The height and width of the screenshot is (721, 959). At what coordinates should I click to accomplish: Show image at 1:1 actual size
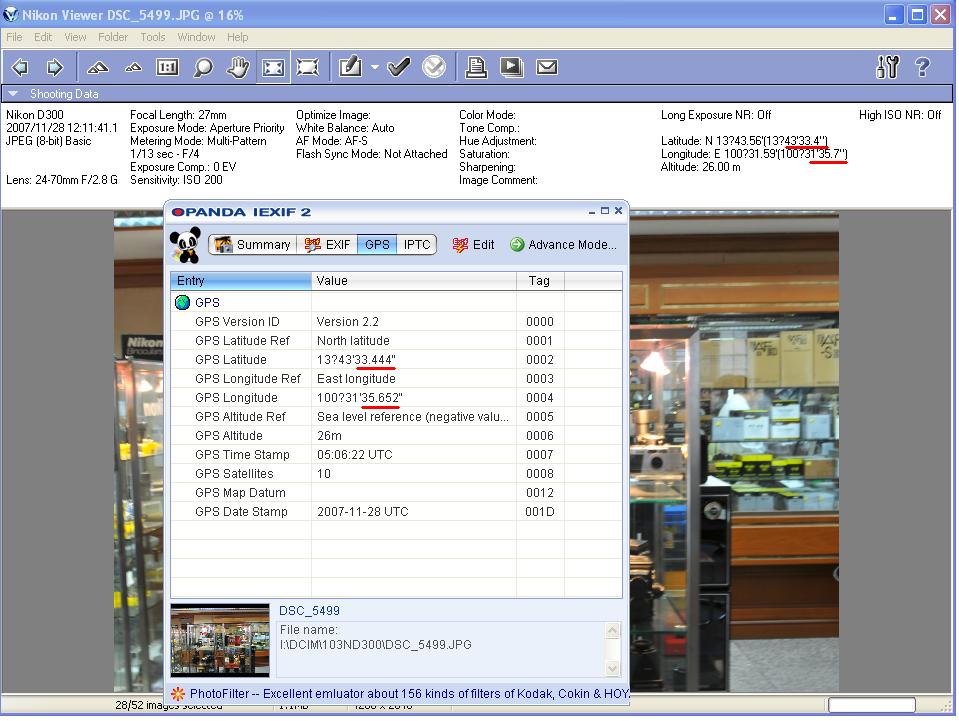point(168,67)
